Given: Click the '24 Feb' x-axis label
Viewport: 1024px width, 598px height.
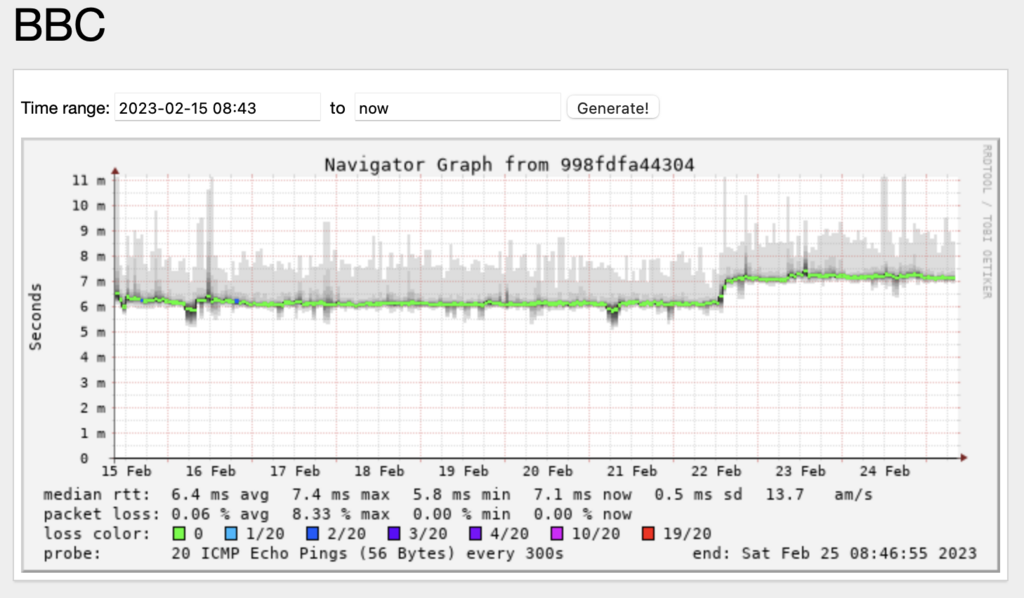Looking at the screenshot, I should [x=884, y=471].
